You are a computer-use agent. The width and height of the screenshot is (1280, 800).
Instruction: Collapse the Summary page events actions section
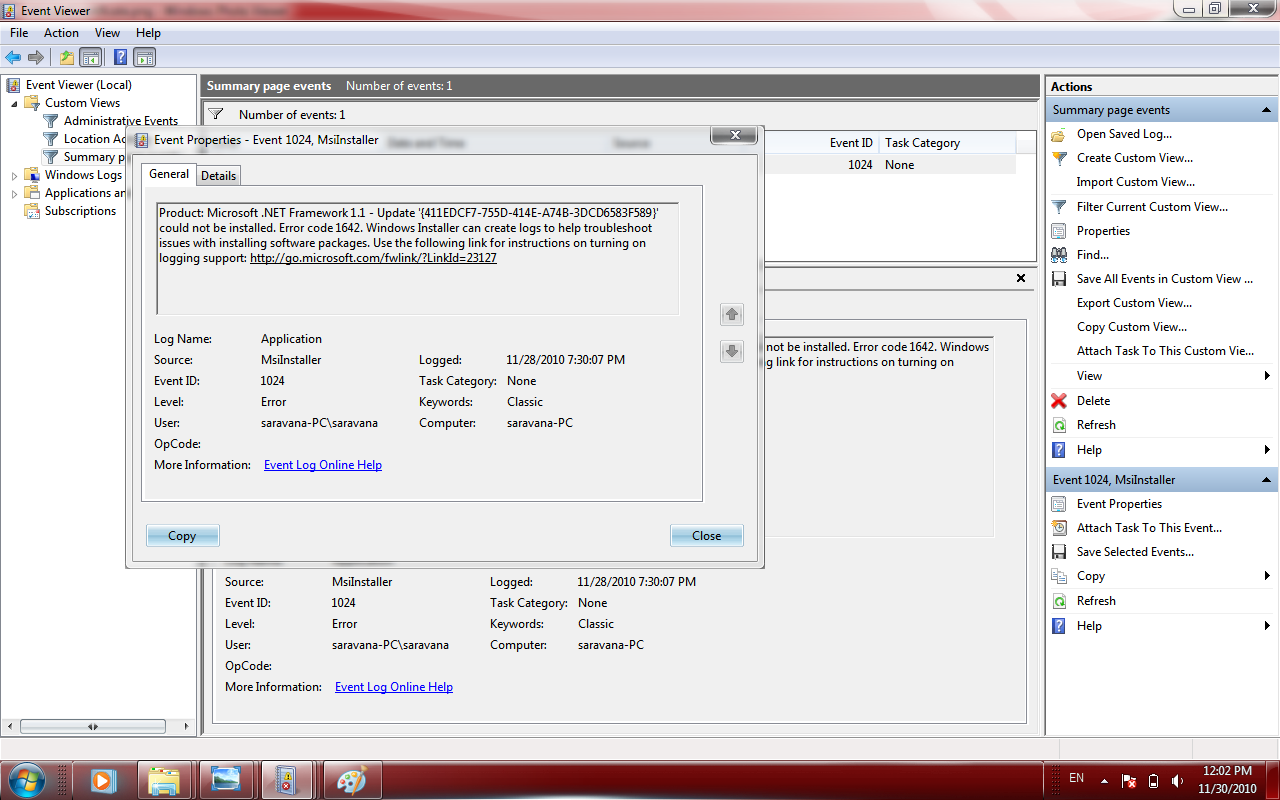point(1267,110)
